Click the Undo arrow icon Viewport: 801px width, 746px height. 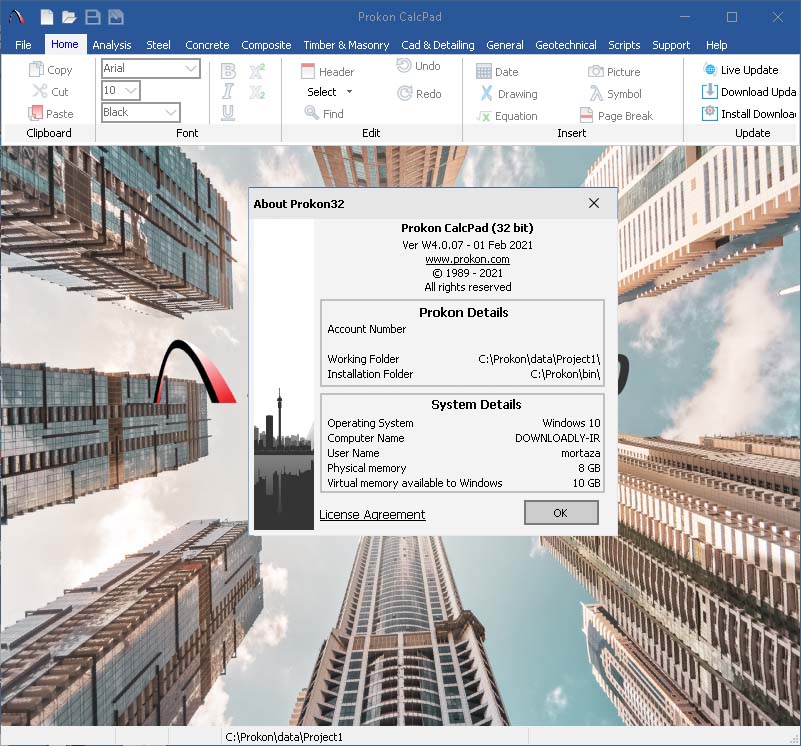405,66
